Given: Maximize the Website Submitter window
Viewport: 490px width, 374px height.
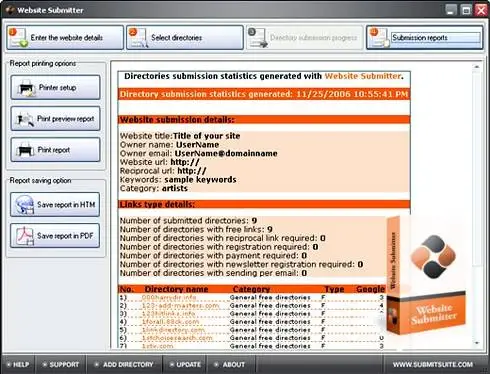Looking at the screenshot, I should 466,10.
